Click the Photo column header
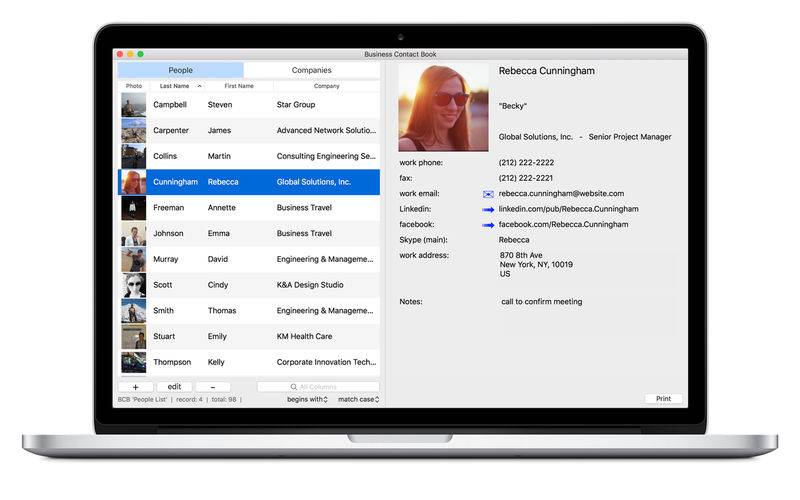This screenshot has width=800, height=500. coord(134,86)
